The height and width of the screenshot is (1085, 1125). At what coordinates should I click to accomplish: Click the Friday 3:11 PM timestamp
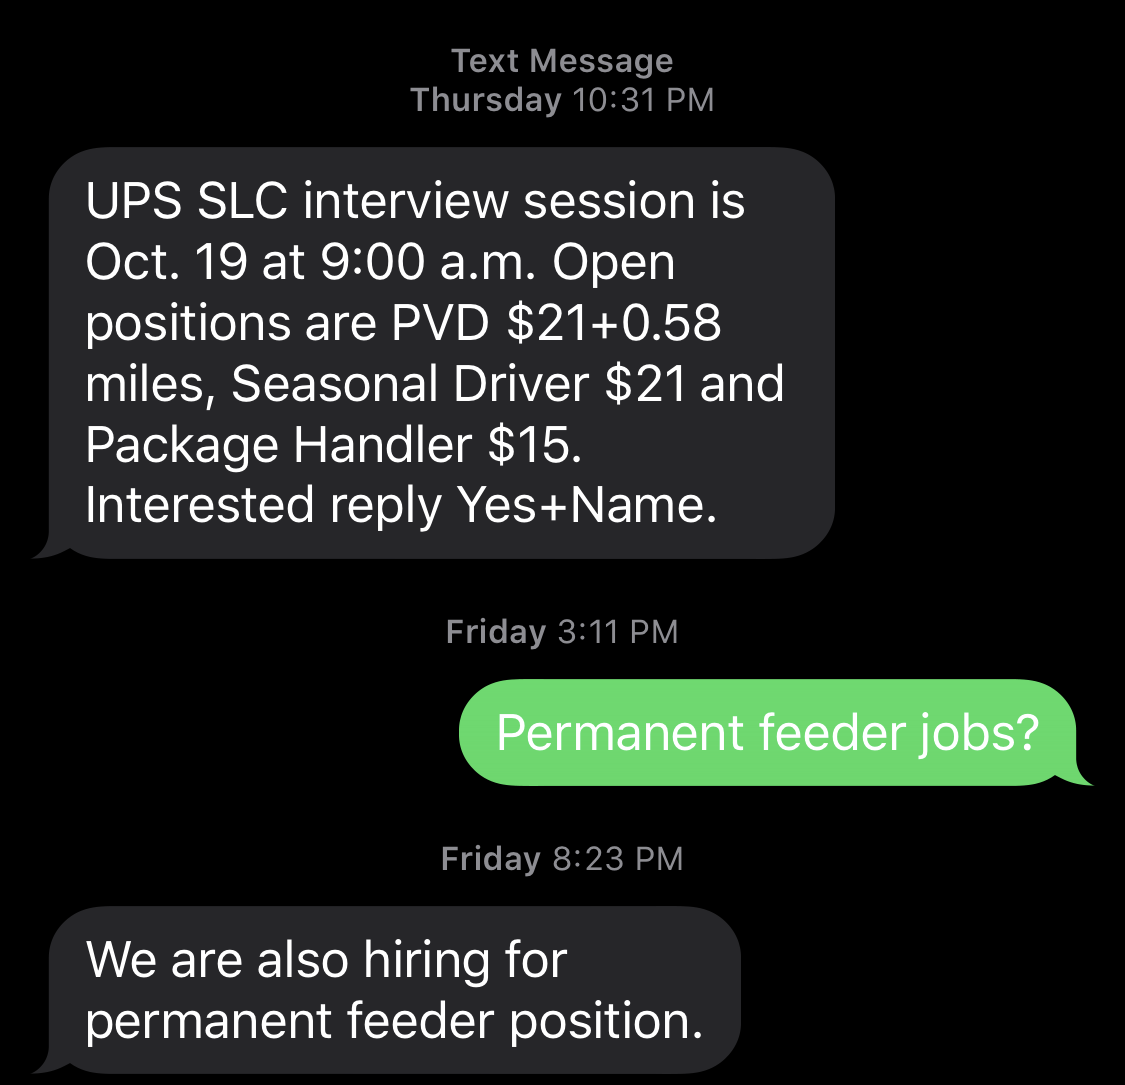pyautogui.click(x=562, y=632)
